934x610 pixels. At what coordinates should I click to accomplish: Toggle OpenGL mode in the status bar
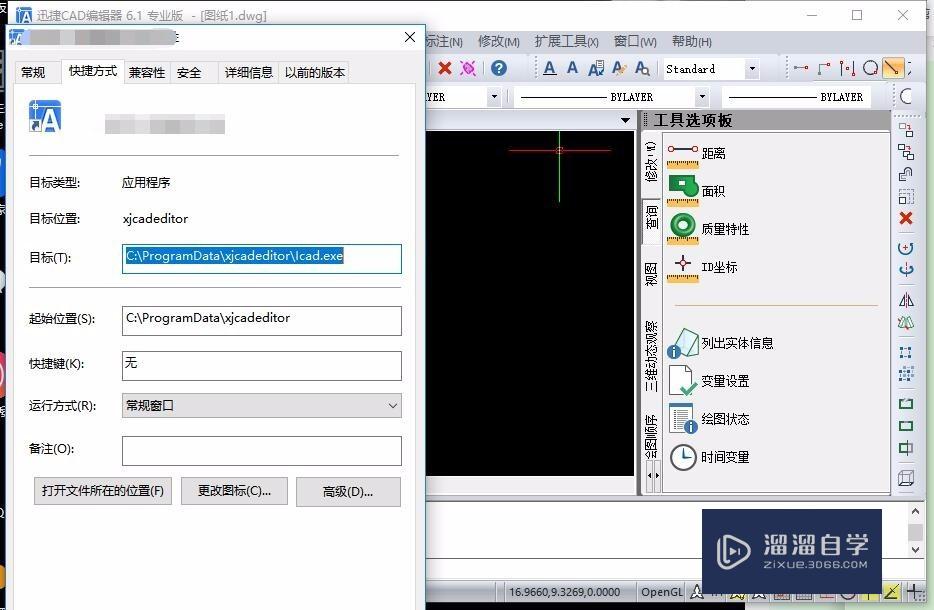pyautogui.click(x=665, y=591)
